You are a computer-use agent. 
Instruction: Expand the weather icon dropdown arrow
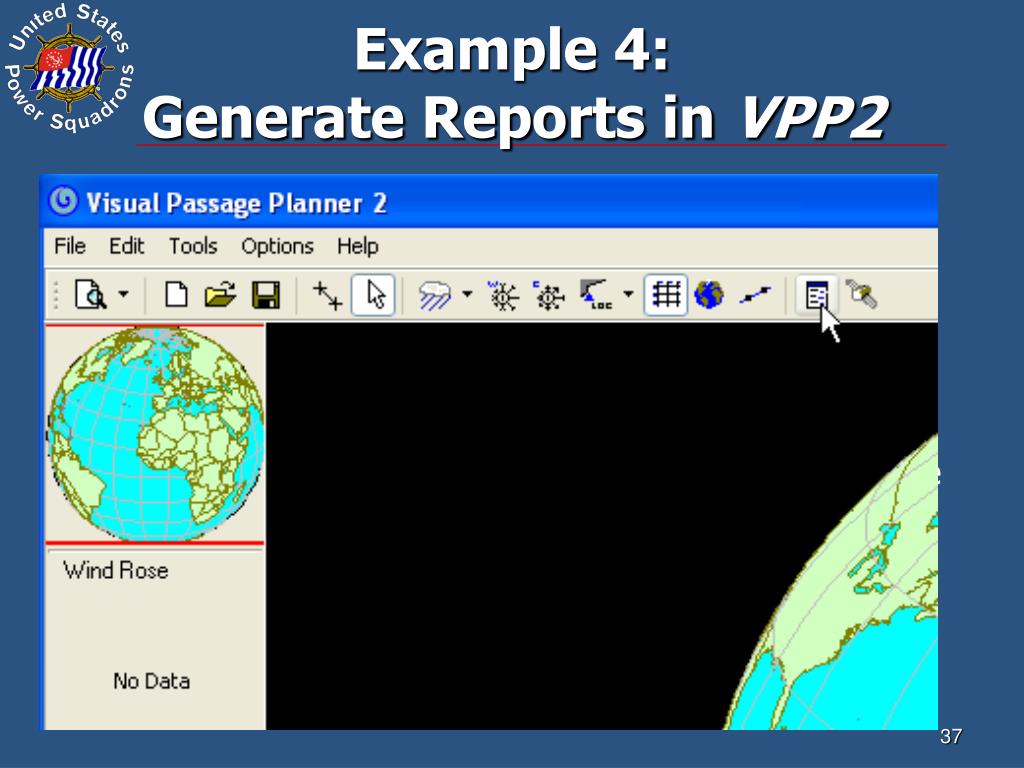point(467,294)
